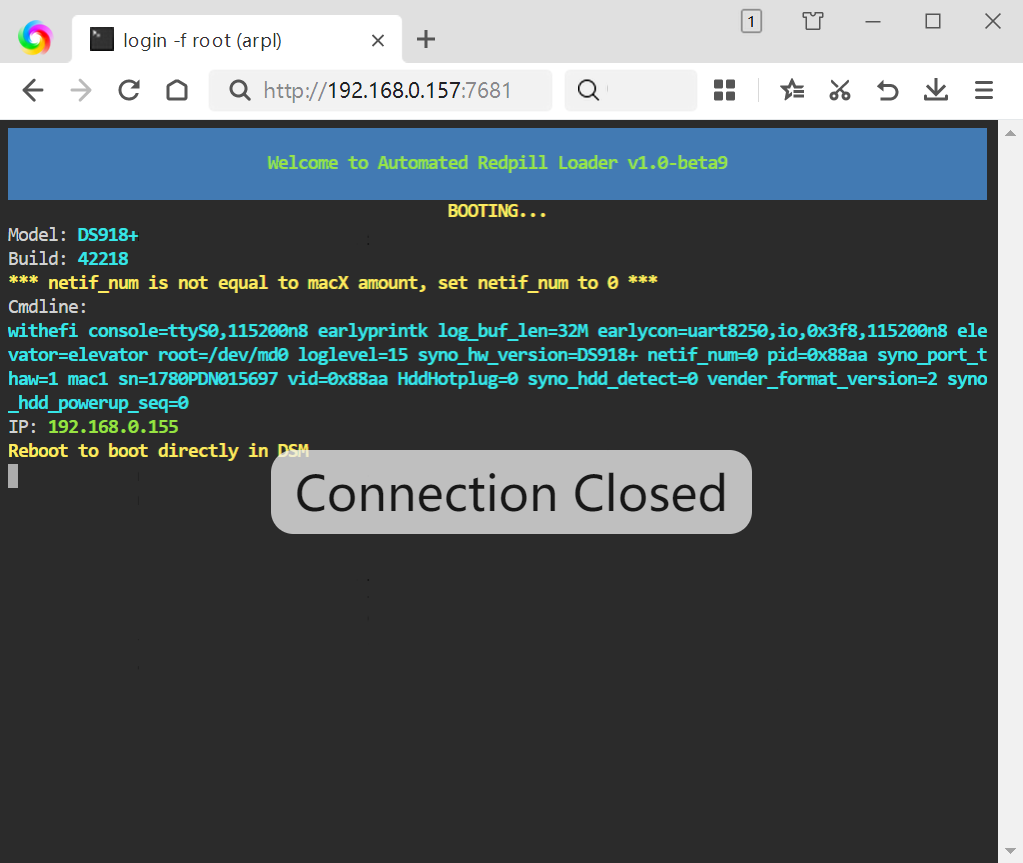Click 'sn=1780PDN015697' in the cmdline

[x=198, y=379]
